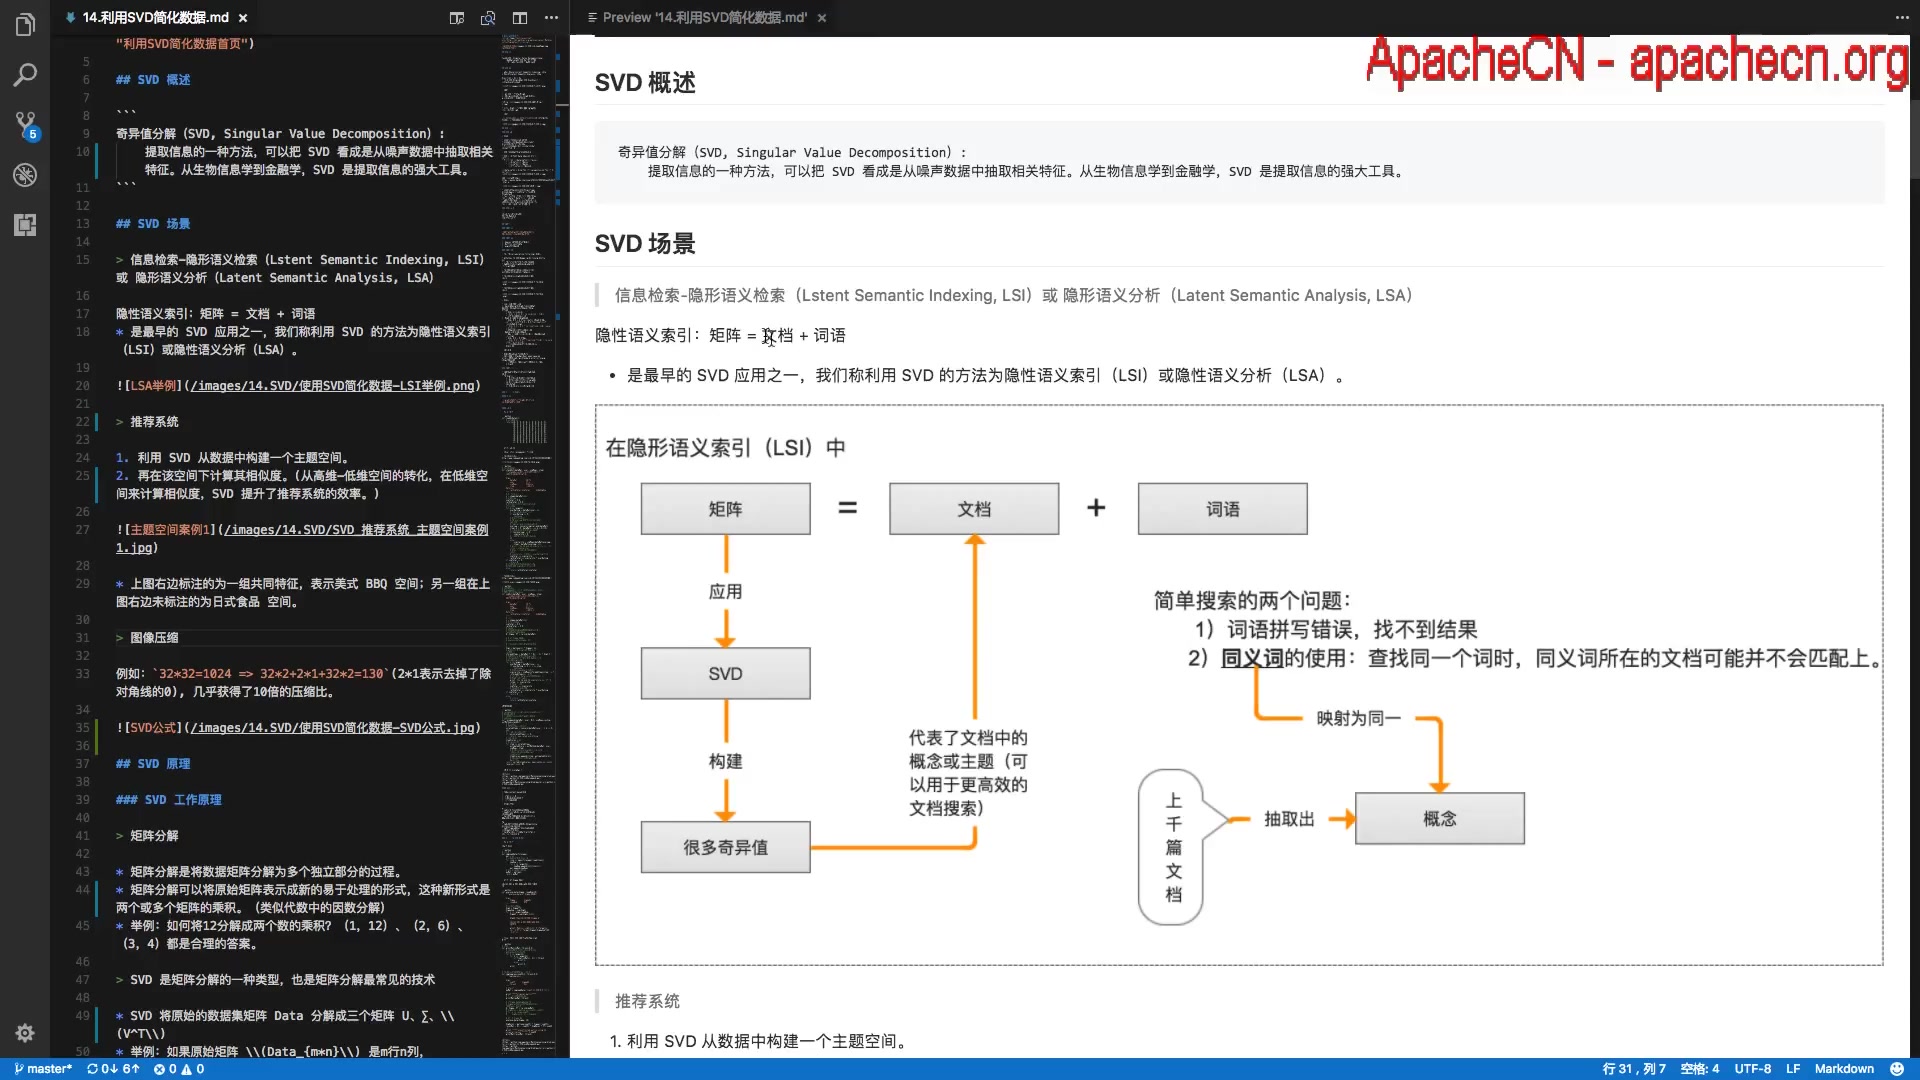
Task: Change the LF end-of-line sequence
Action: point(1793,1069)
